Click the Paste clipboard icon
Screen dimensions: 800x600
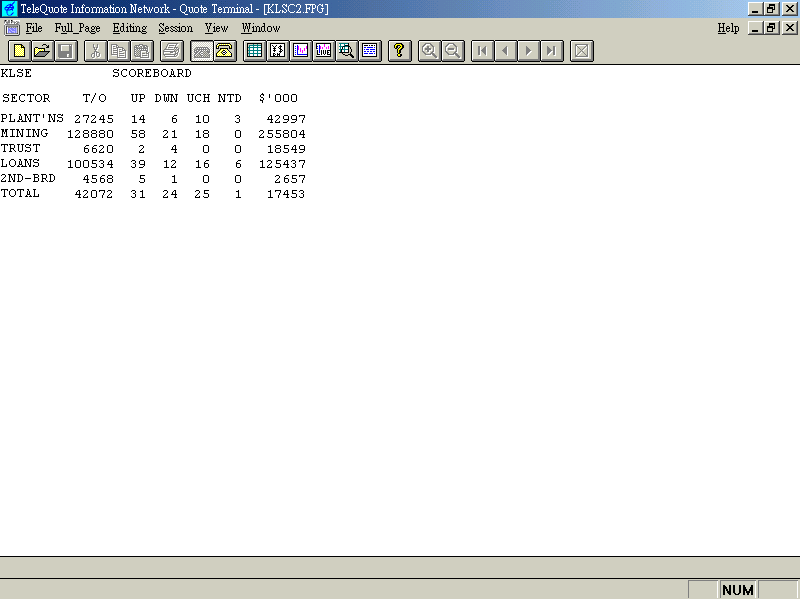(x=142, y=51)
